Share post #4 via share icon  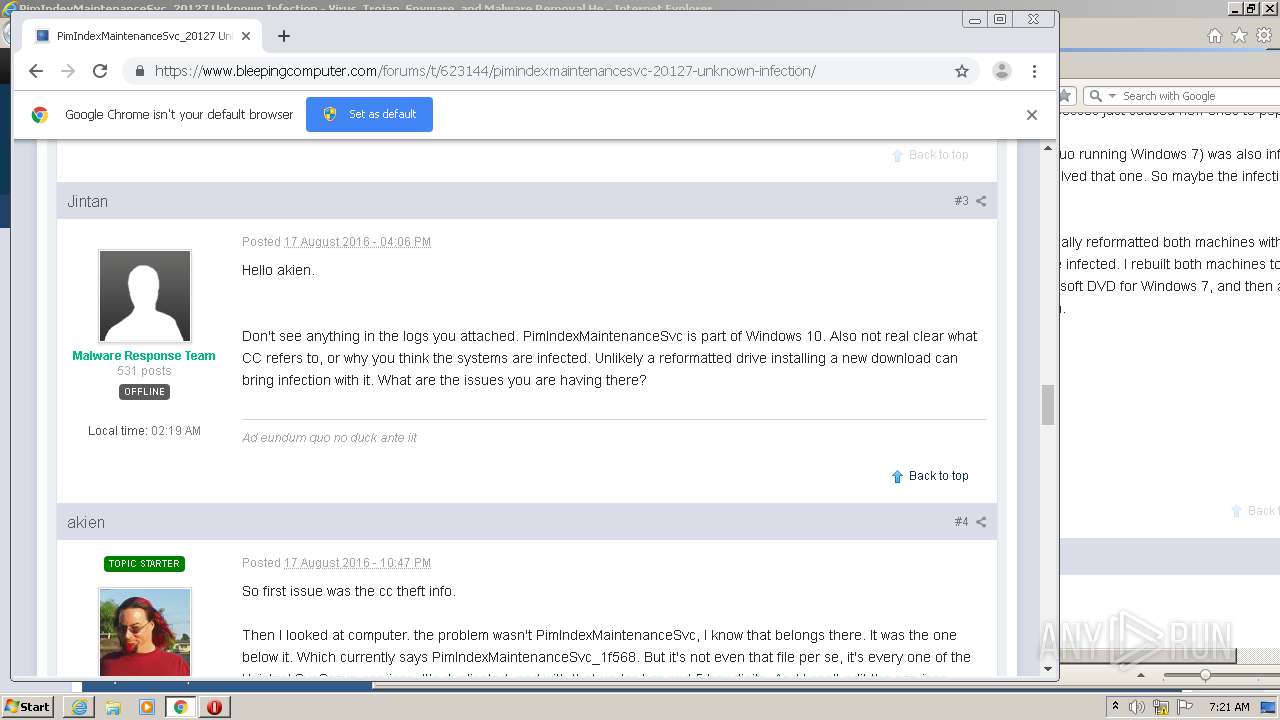[x=981, y=522]
